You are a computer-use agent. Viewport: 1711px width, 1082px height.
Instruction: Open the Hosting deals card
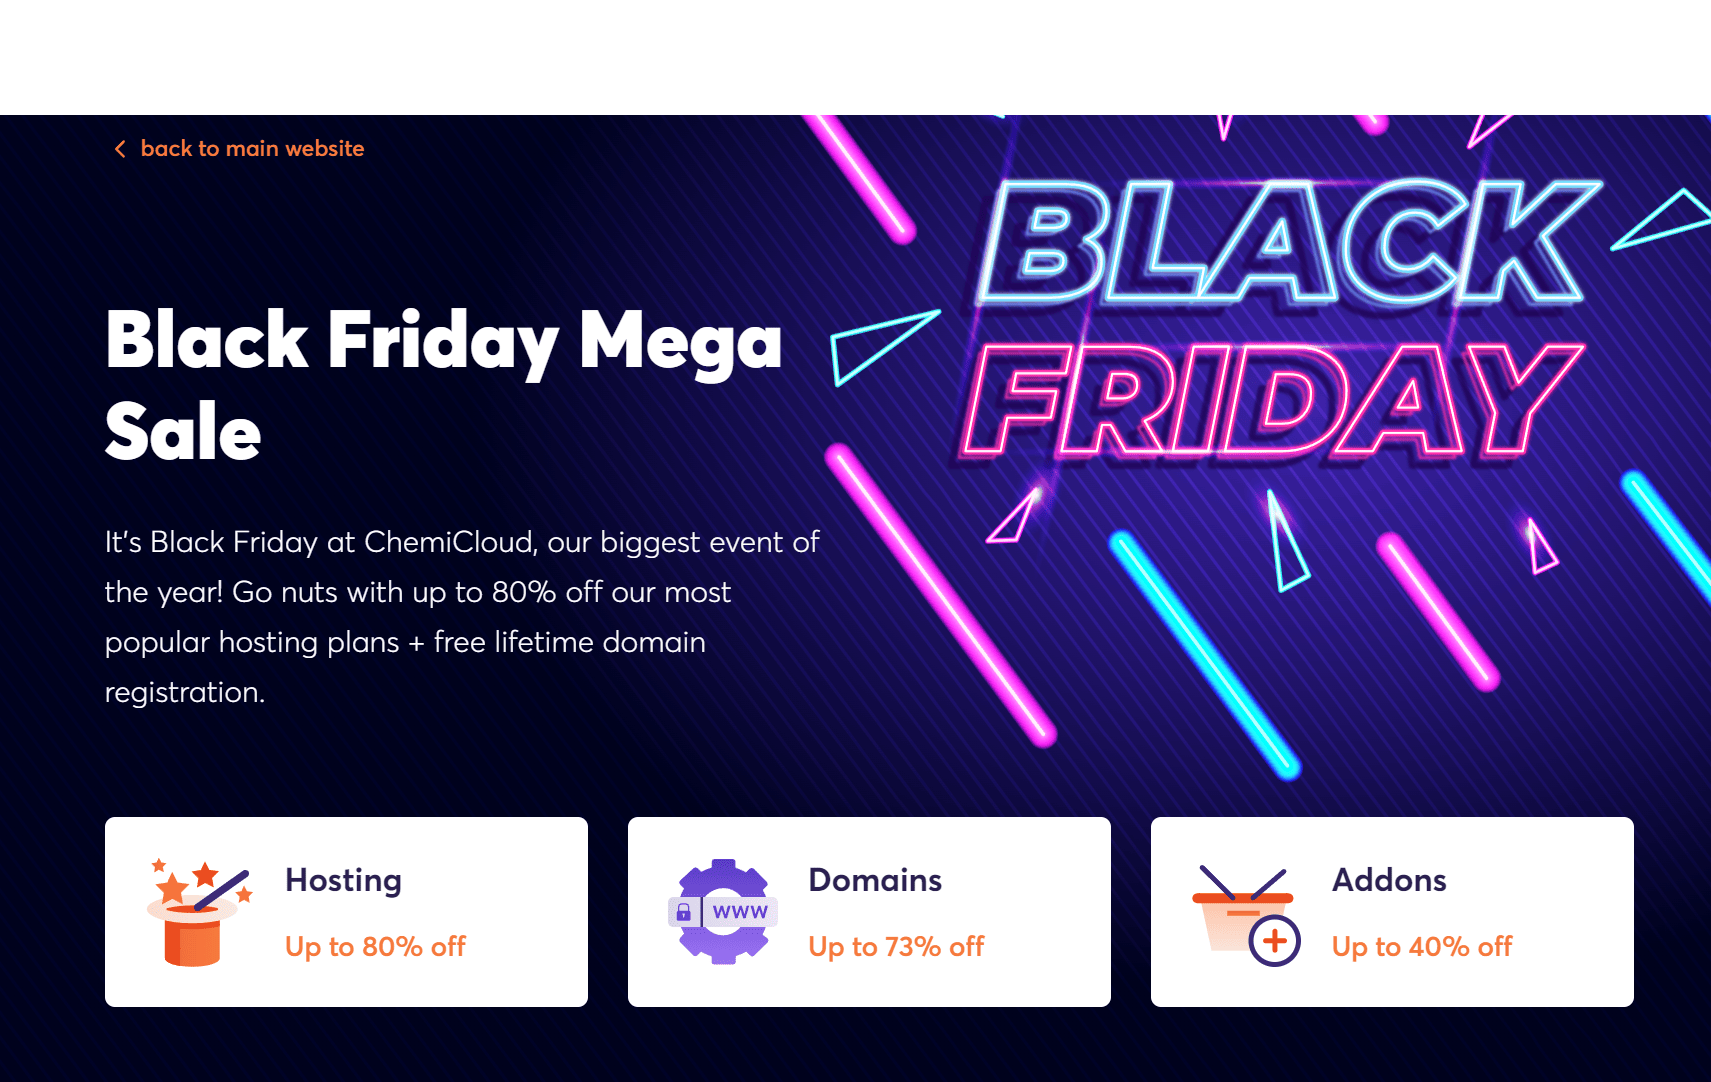pyautogui.click(x=345, y=911)
